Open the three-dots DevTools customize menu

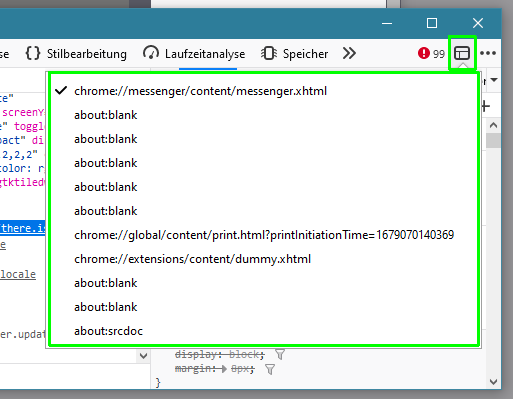[x=488, y=53]
